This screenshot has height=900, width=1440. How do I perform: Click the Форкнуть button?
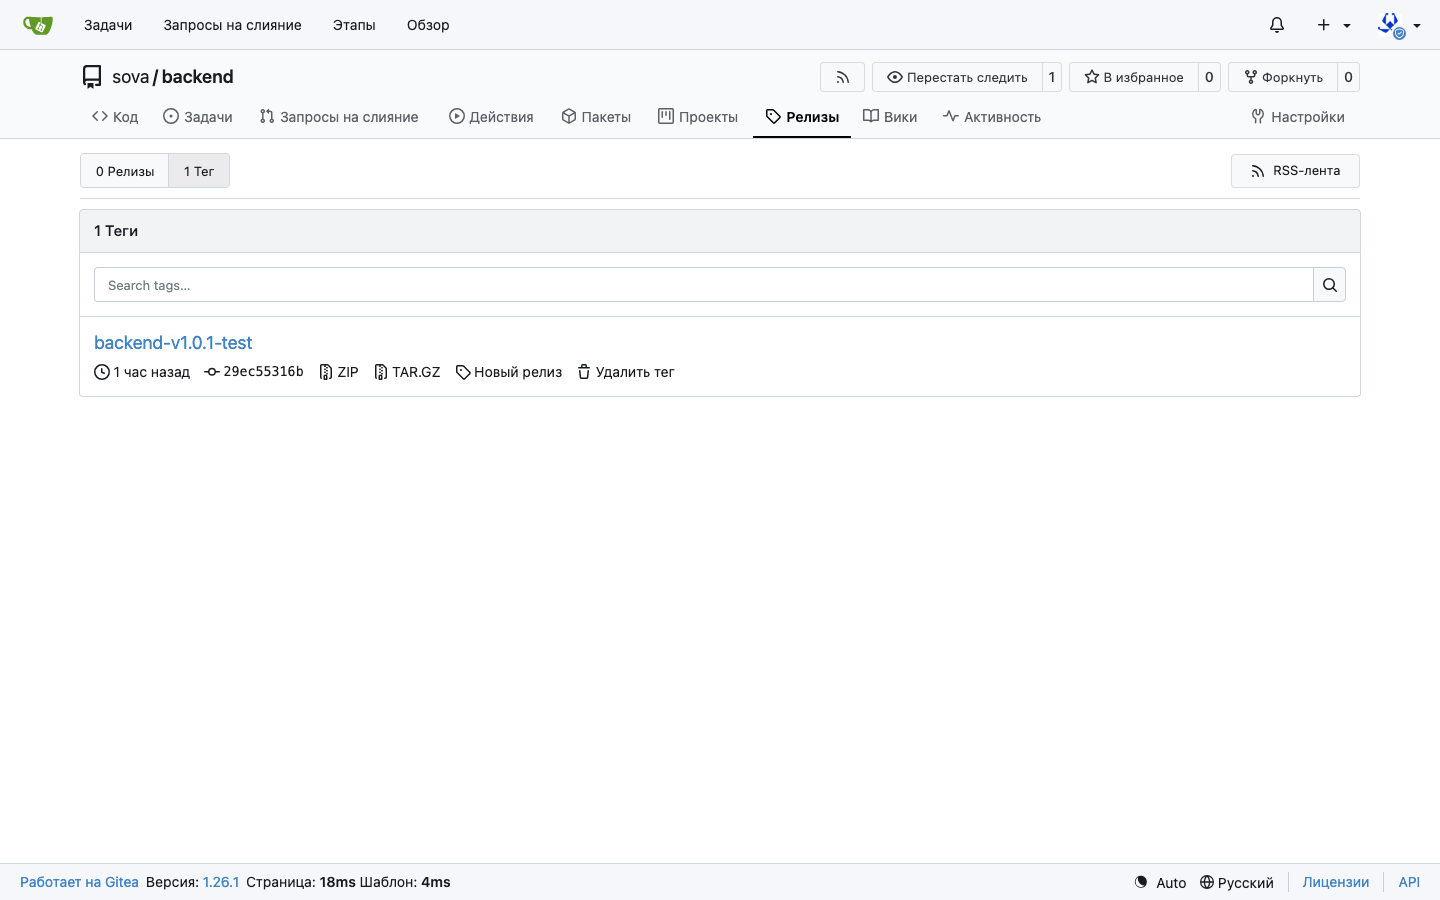[x=1283, y=77]
